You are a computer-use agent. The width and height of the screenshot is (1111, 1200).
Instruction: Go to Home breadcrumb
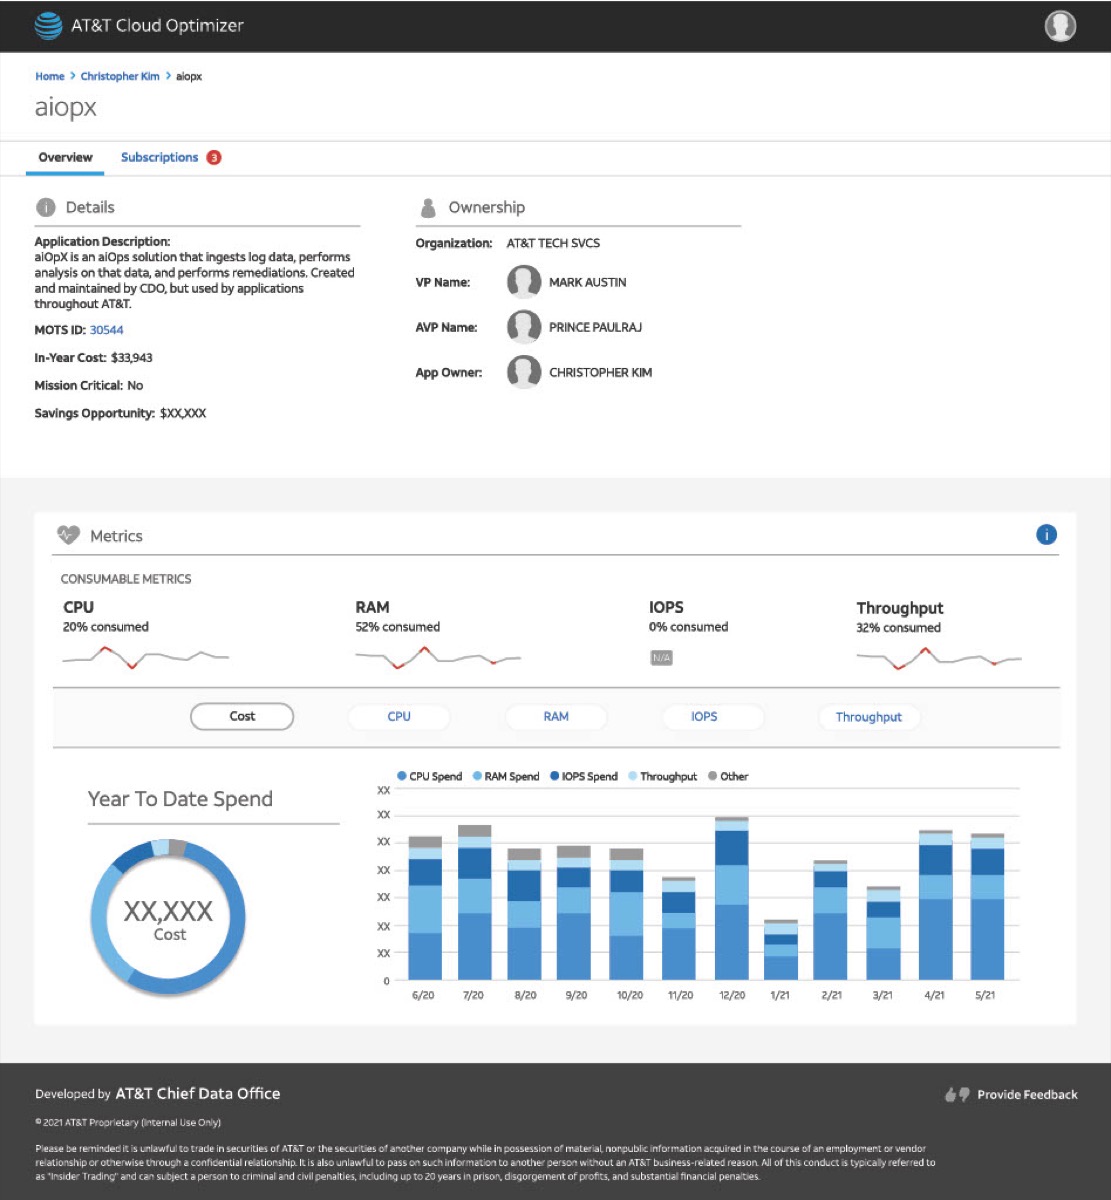[50, 76]
